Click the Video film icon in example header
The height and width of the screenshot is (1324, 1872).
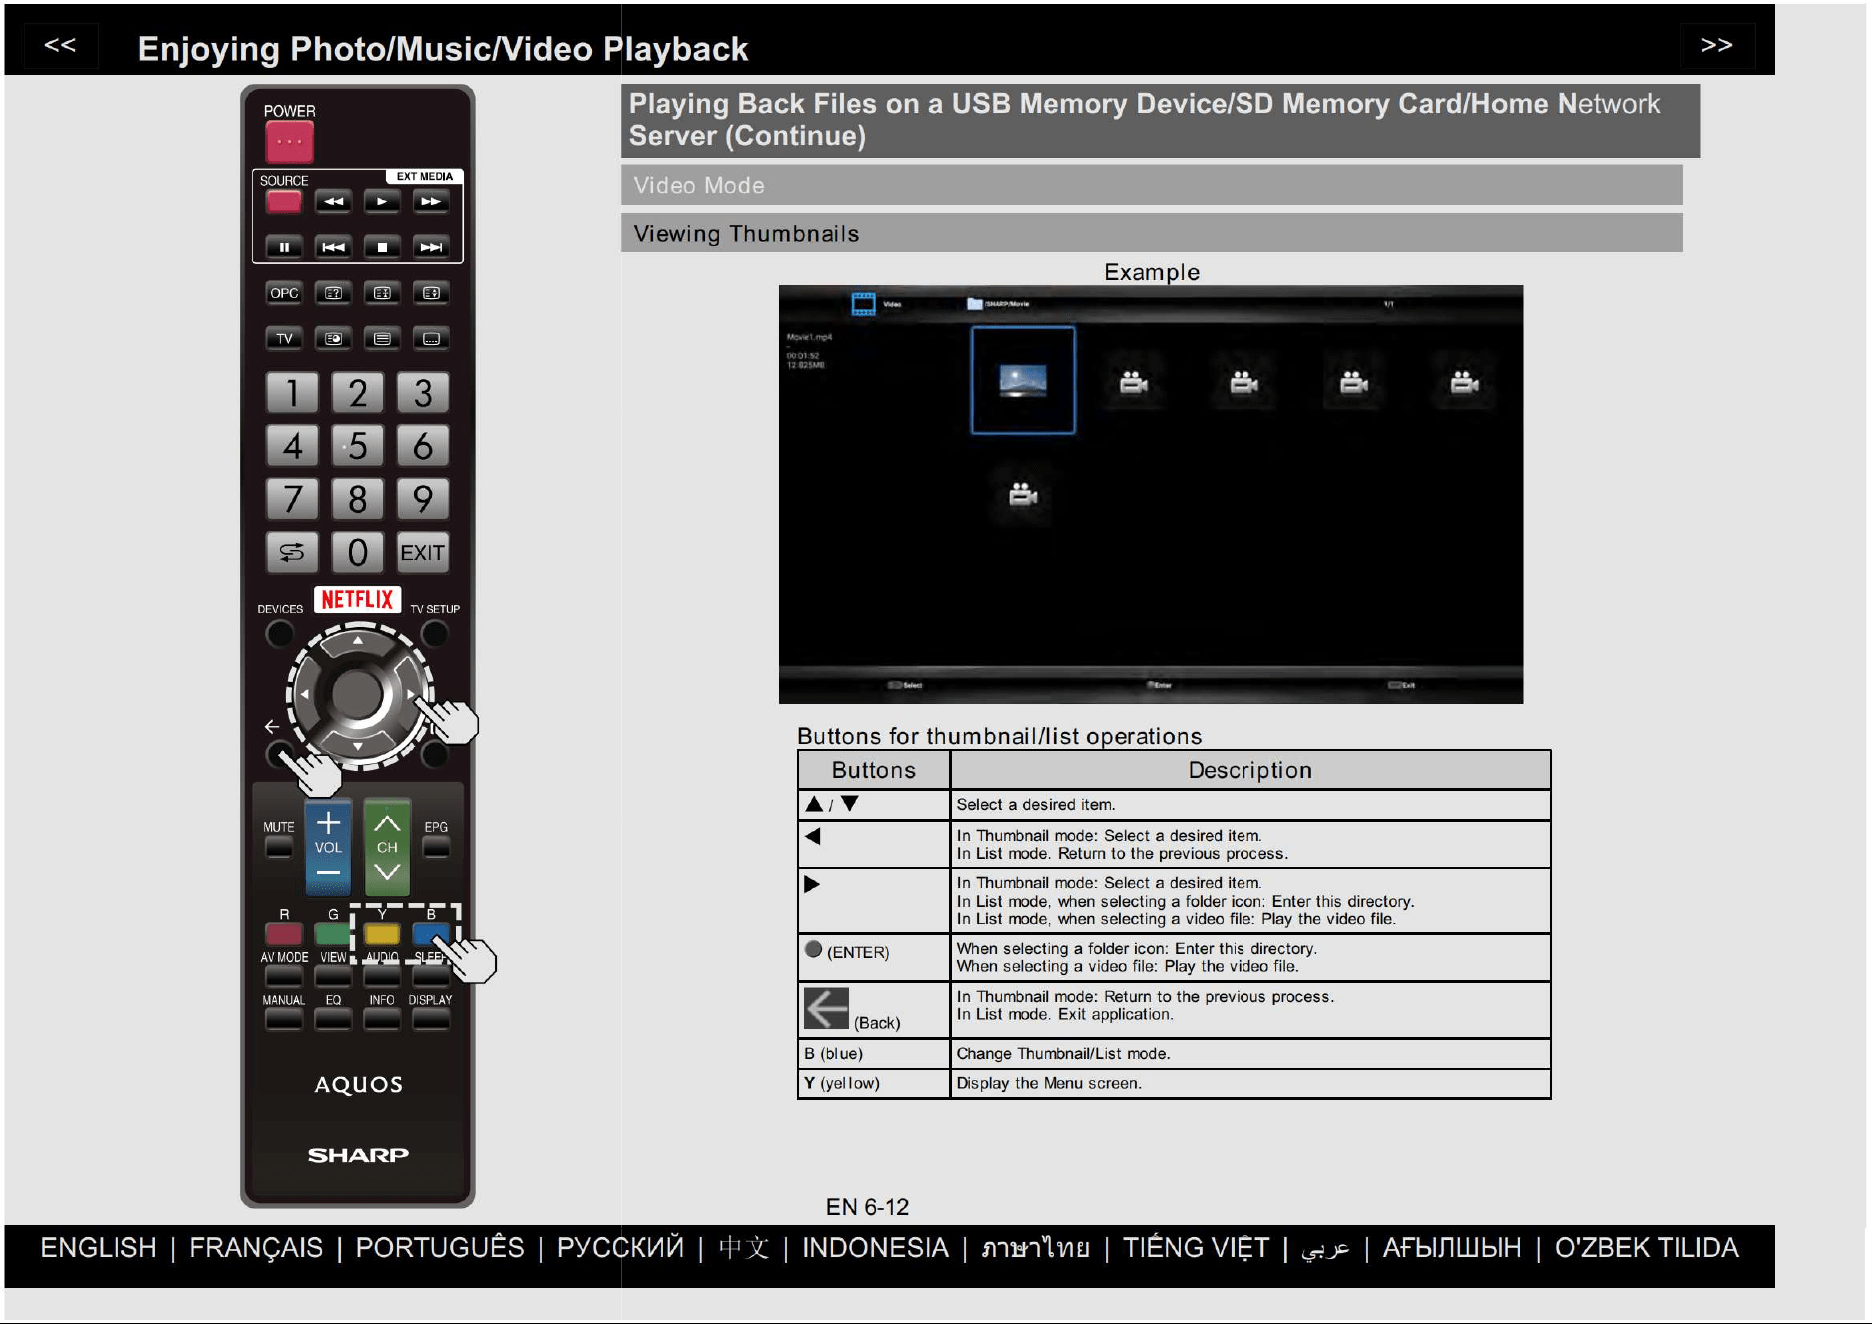[x=863, y=304]
